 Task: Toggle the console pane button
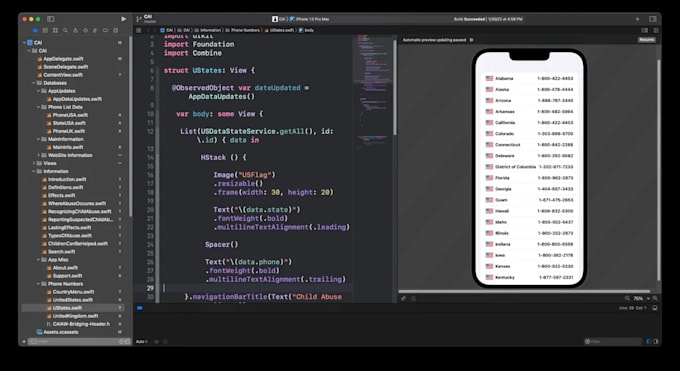click(656, 341)
